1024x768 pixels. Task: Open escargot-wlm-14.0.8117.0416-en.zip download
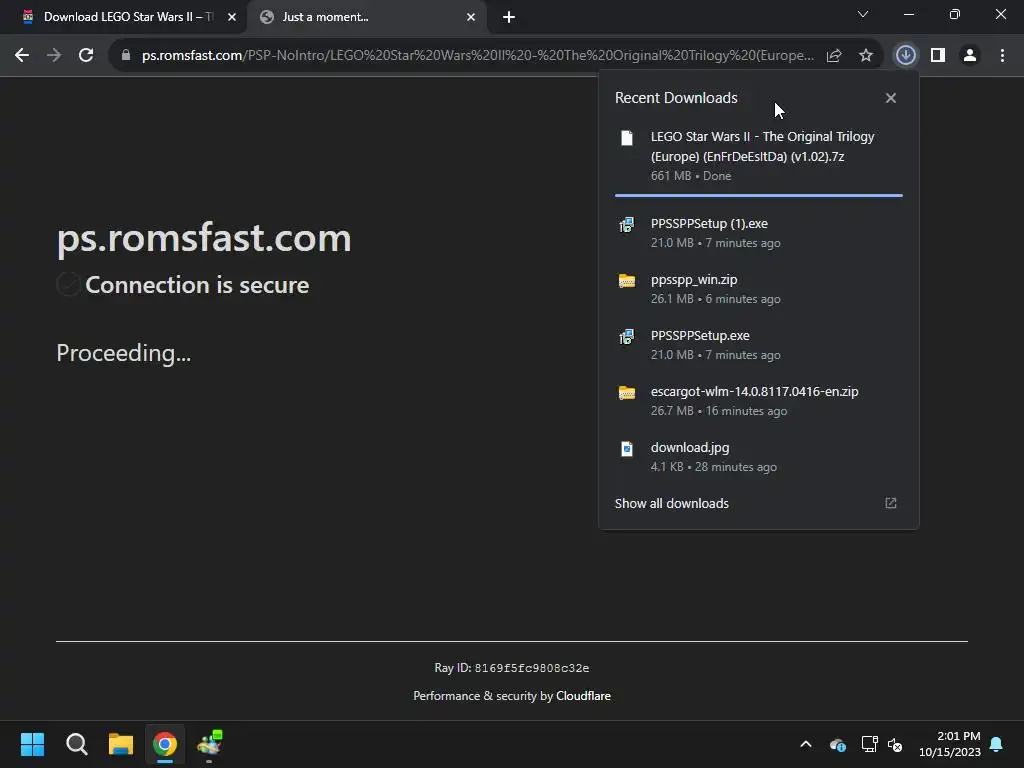point(759,401)
